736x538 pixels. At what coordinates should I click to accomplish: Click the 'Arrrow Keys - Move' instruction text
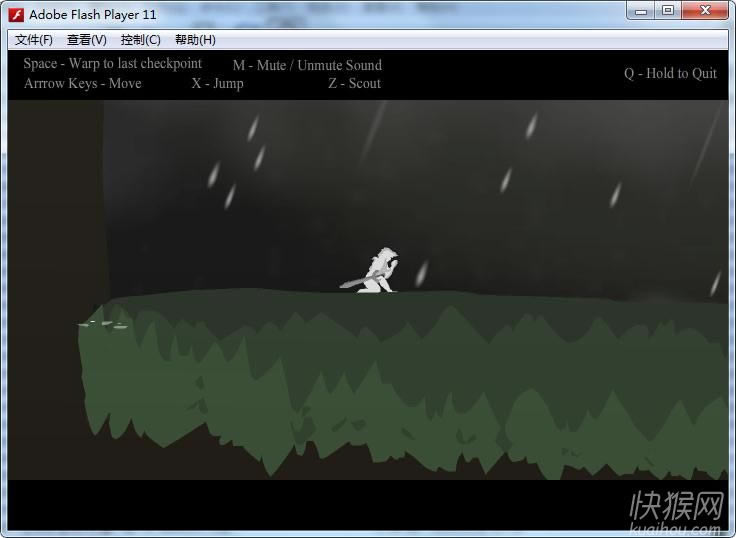82,83
